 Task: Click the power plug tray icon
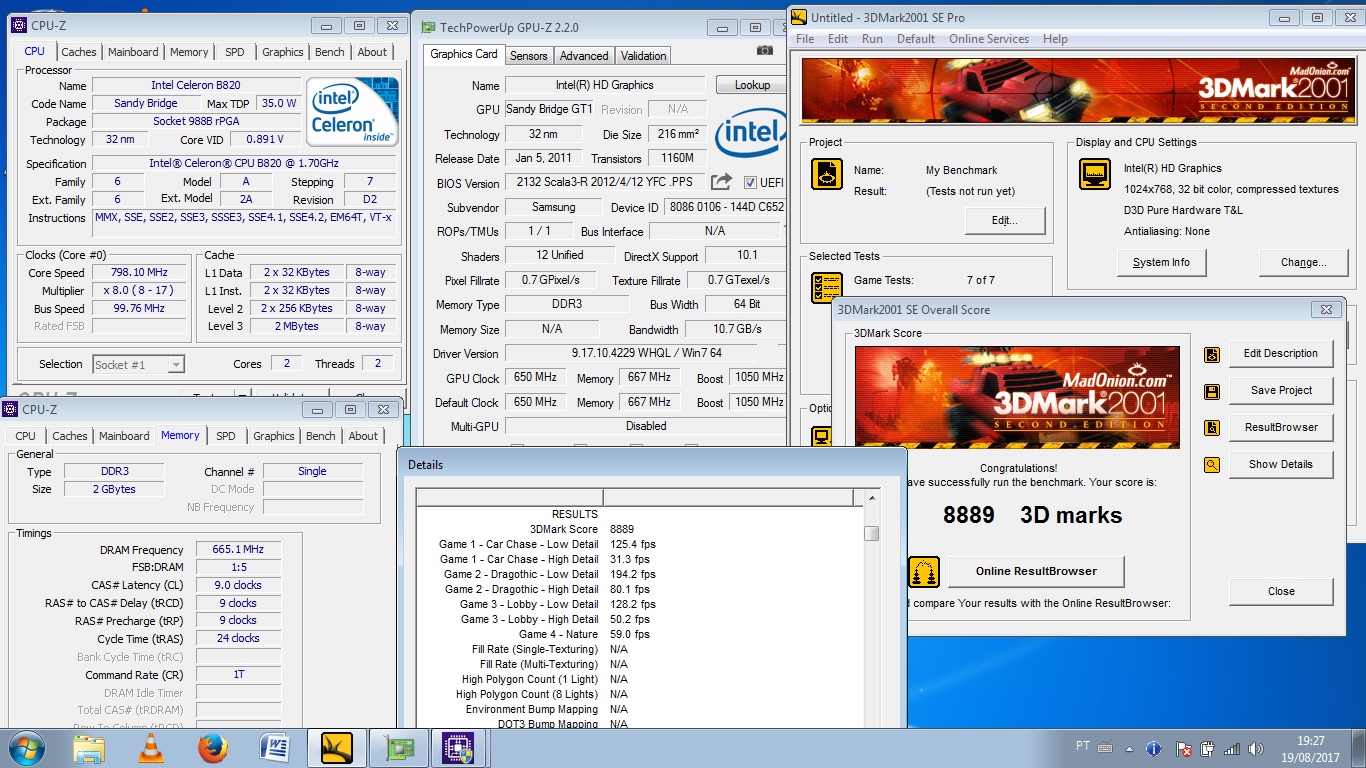pyautogui.click(x=1207, y=748)
